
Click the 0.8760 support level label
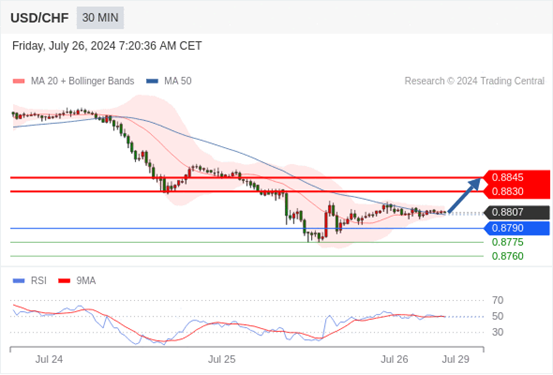(508, 256)
